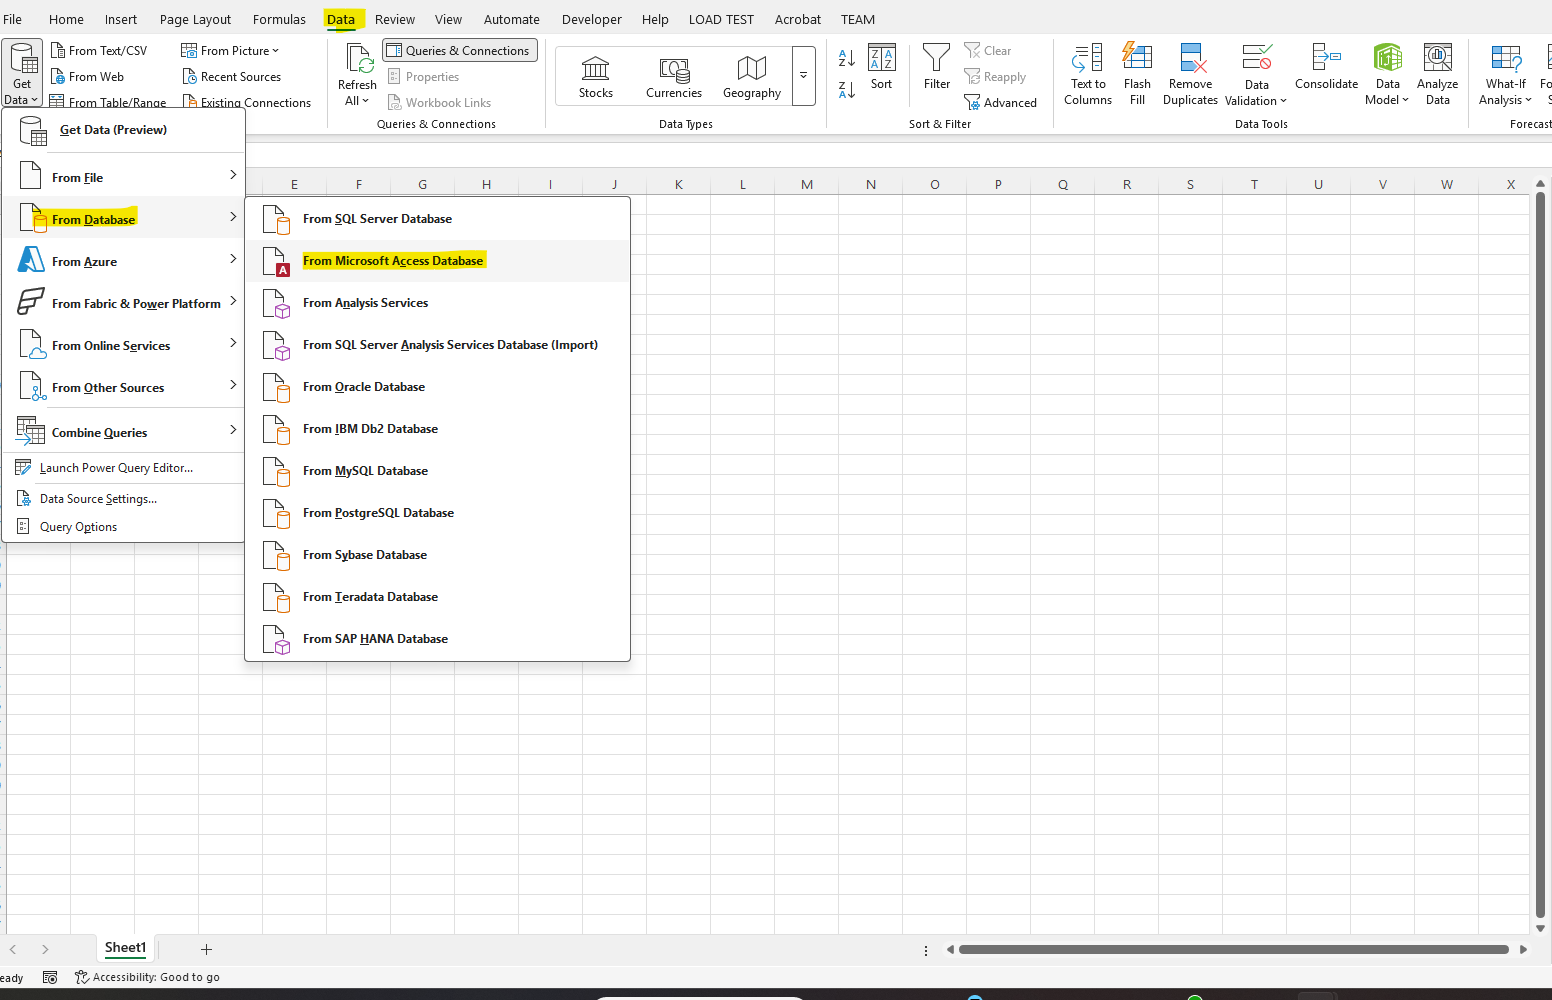The image size is (1552, 1000).
Task: Click the vertical scrollbar down arrow
Action: pos(1540,928)
